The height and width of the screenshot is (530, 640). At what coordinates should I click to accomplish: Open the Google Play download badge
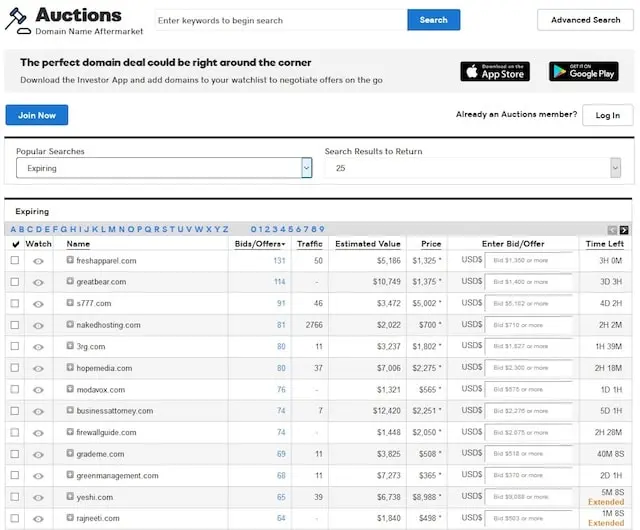583,71
